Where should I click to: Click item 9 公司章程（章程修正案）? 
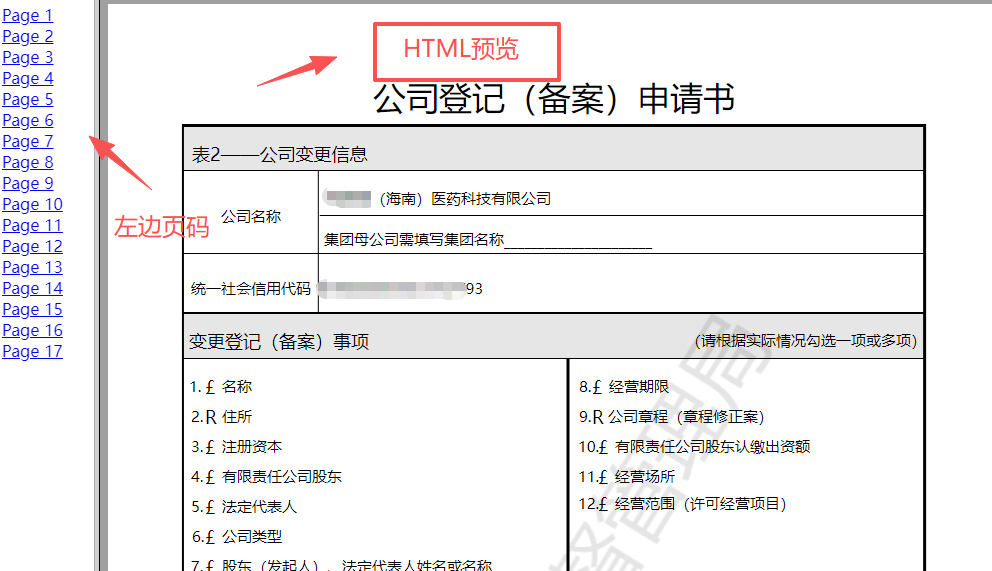(x=672, y=417)
